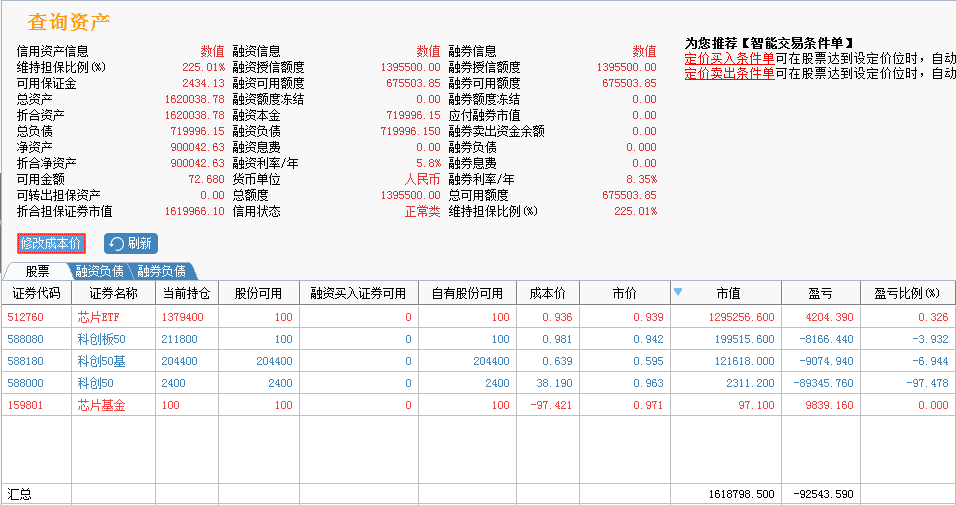
Task: Select stock code 588080 row
Action: 478,339
